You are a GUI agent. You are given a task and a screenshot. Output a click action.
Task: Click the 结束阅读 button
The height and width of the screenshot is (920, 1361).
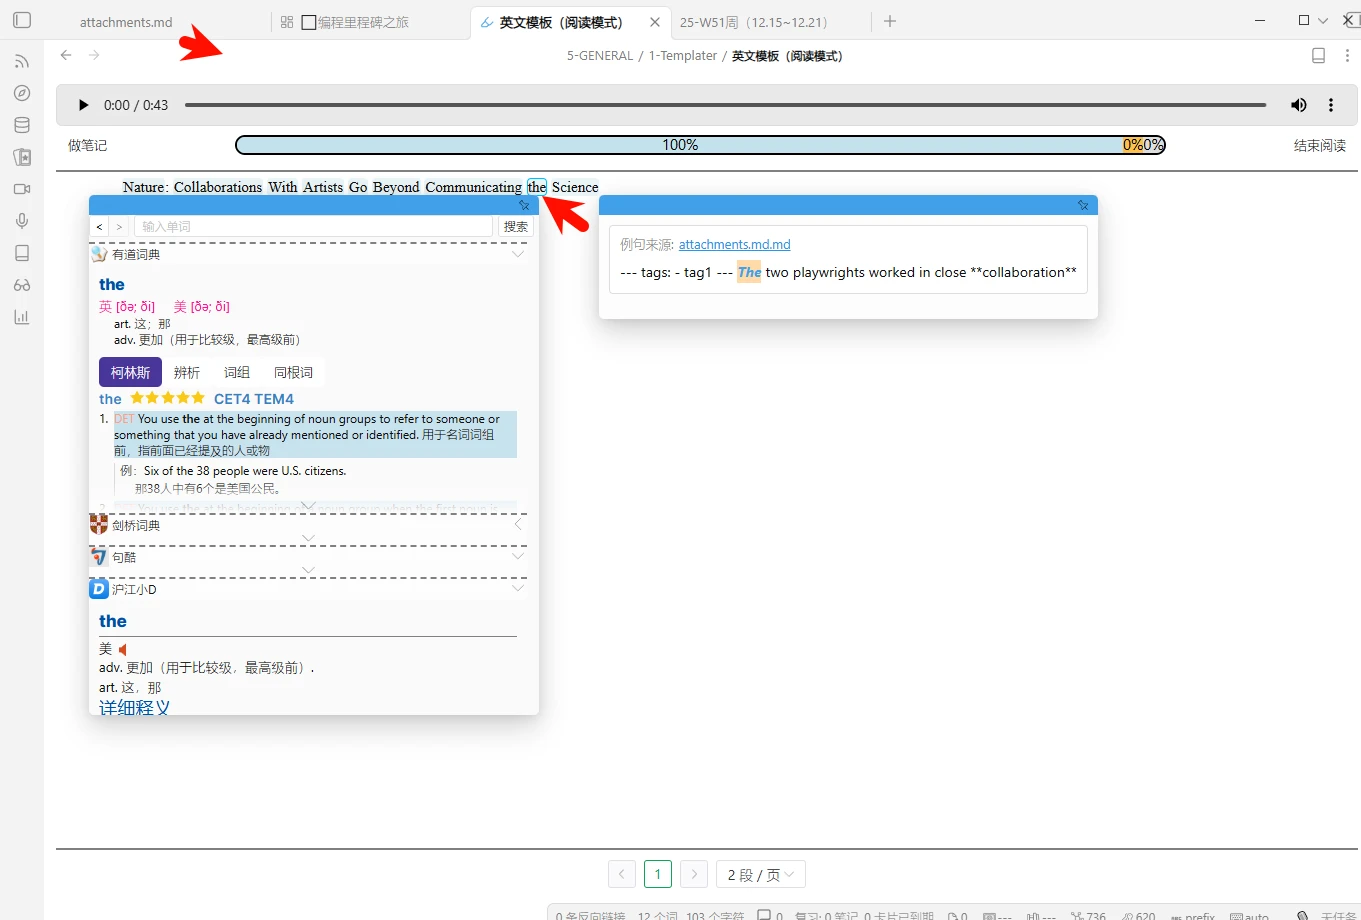[1320, 145]
